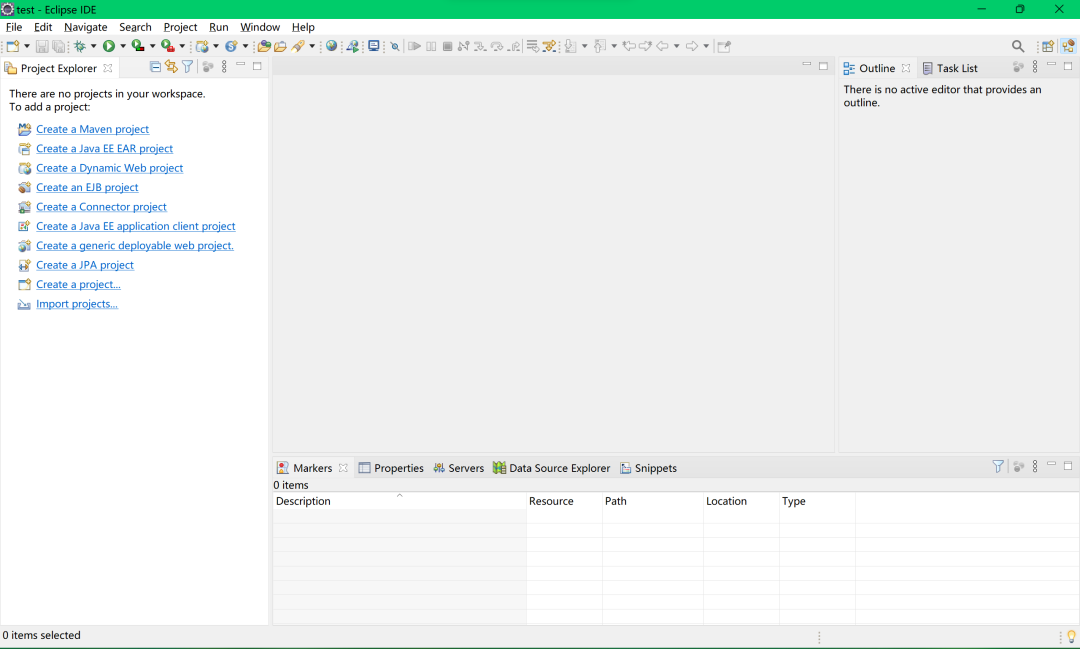Click the Debug bug icon

pos(80,46)
